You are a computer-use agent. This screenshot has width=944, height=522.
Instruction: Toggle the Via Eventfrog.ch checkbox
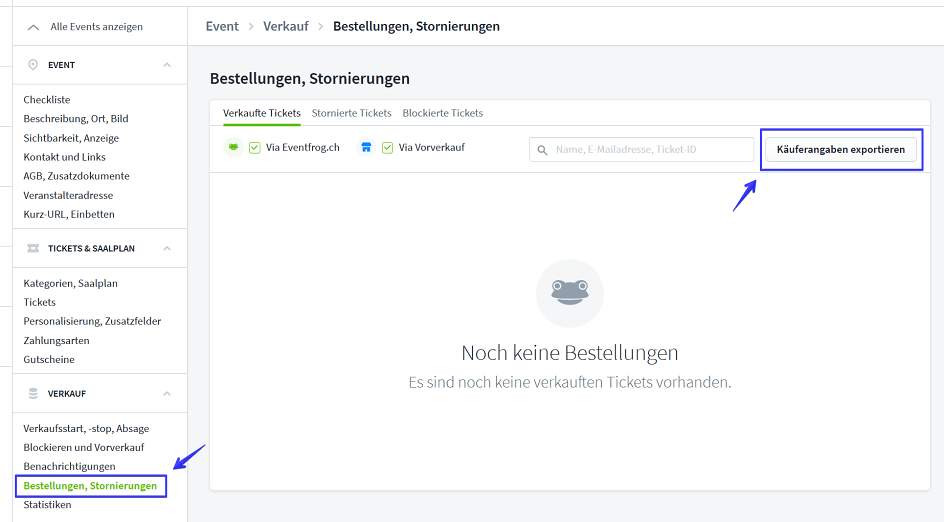255,148
